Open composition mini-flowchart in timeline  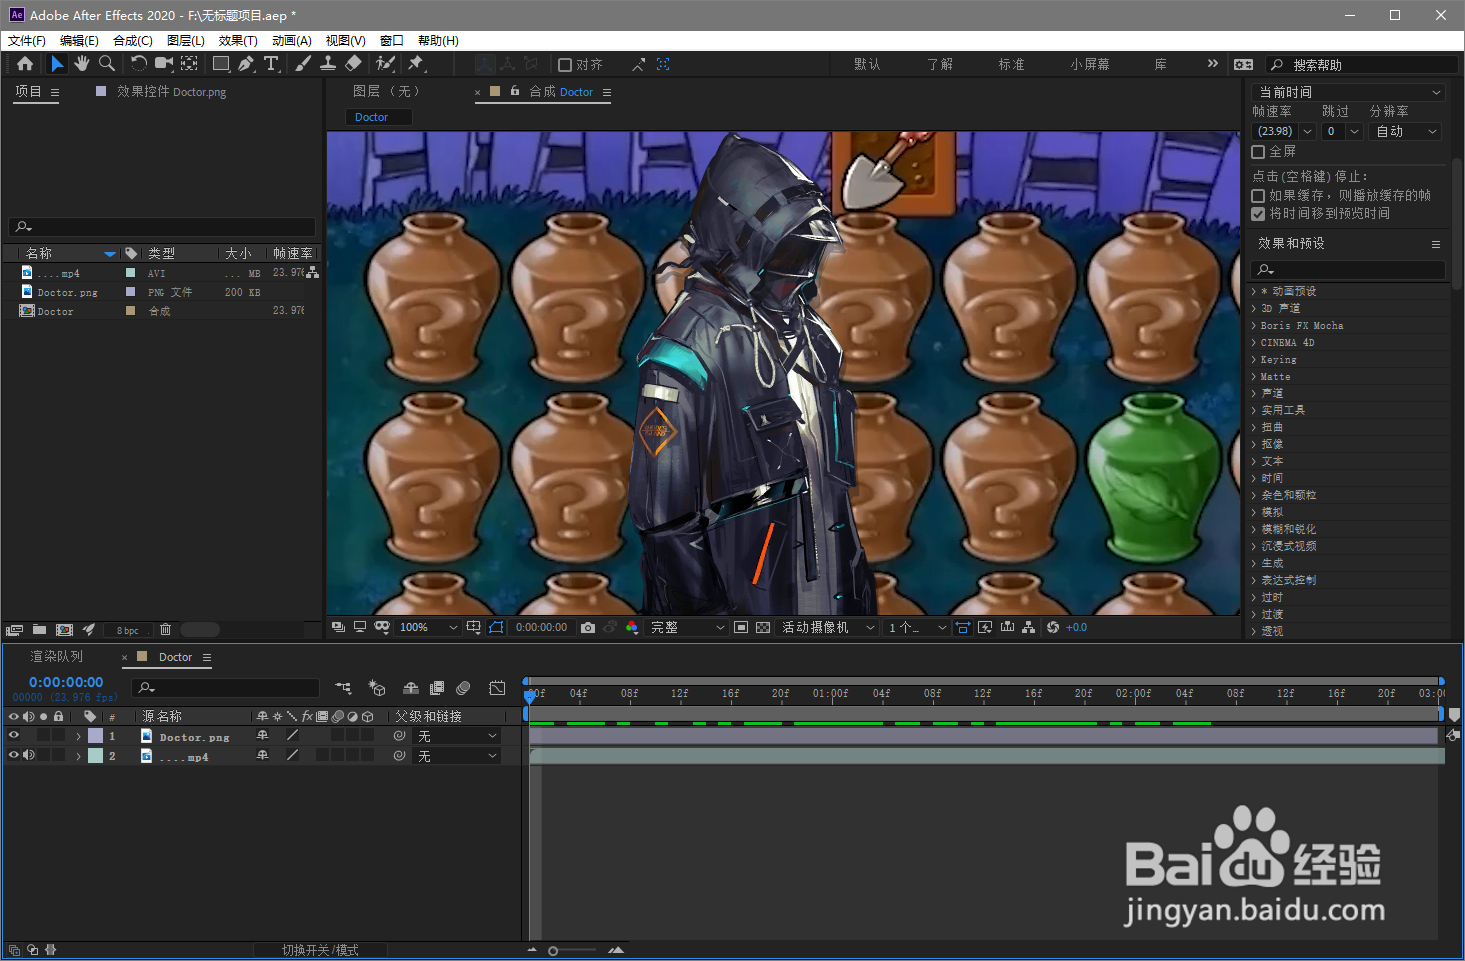[x=344, y=688]
